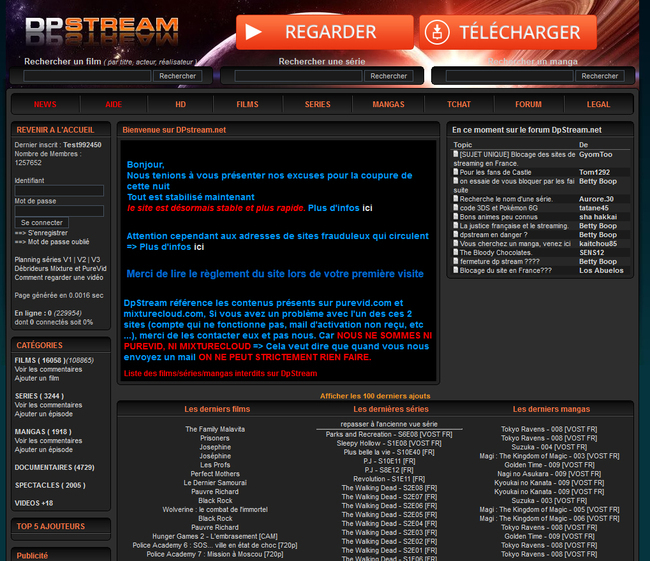650x561 pixels.
Task: Focus the manga search text field
Action: pyautogui.click(x=509, y=76)
